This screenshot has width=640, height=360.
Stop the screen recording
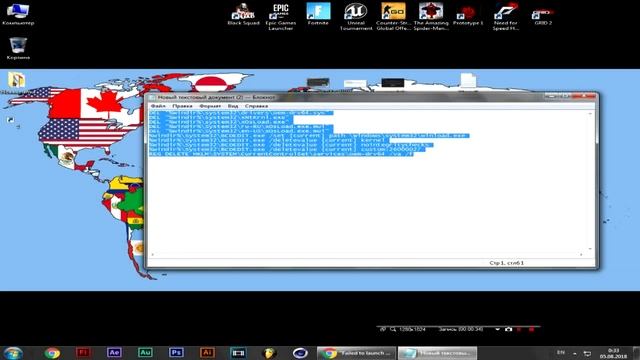[531, 329]
